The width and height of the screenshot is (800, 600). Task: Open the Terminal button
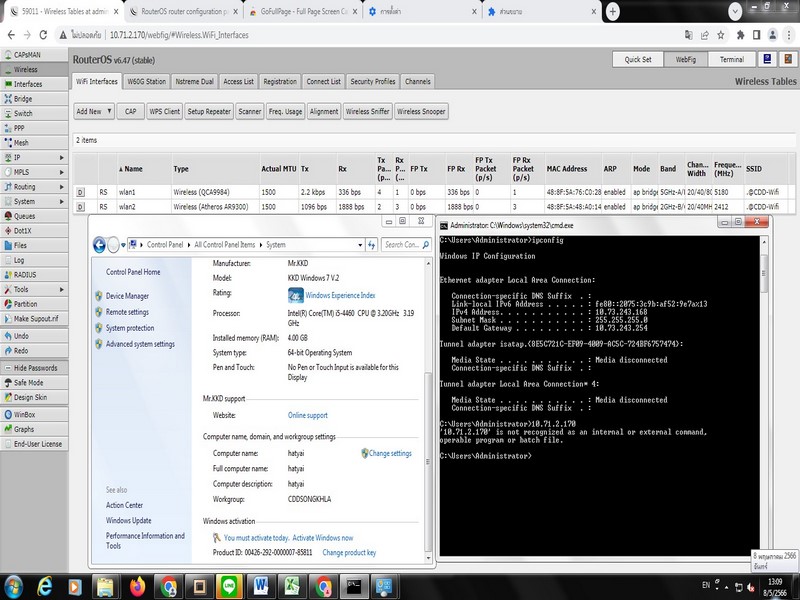[x=732, y=60]
